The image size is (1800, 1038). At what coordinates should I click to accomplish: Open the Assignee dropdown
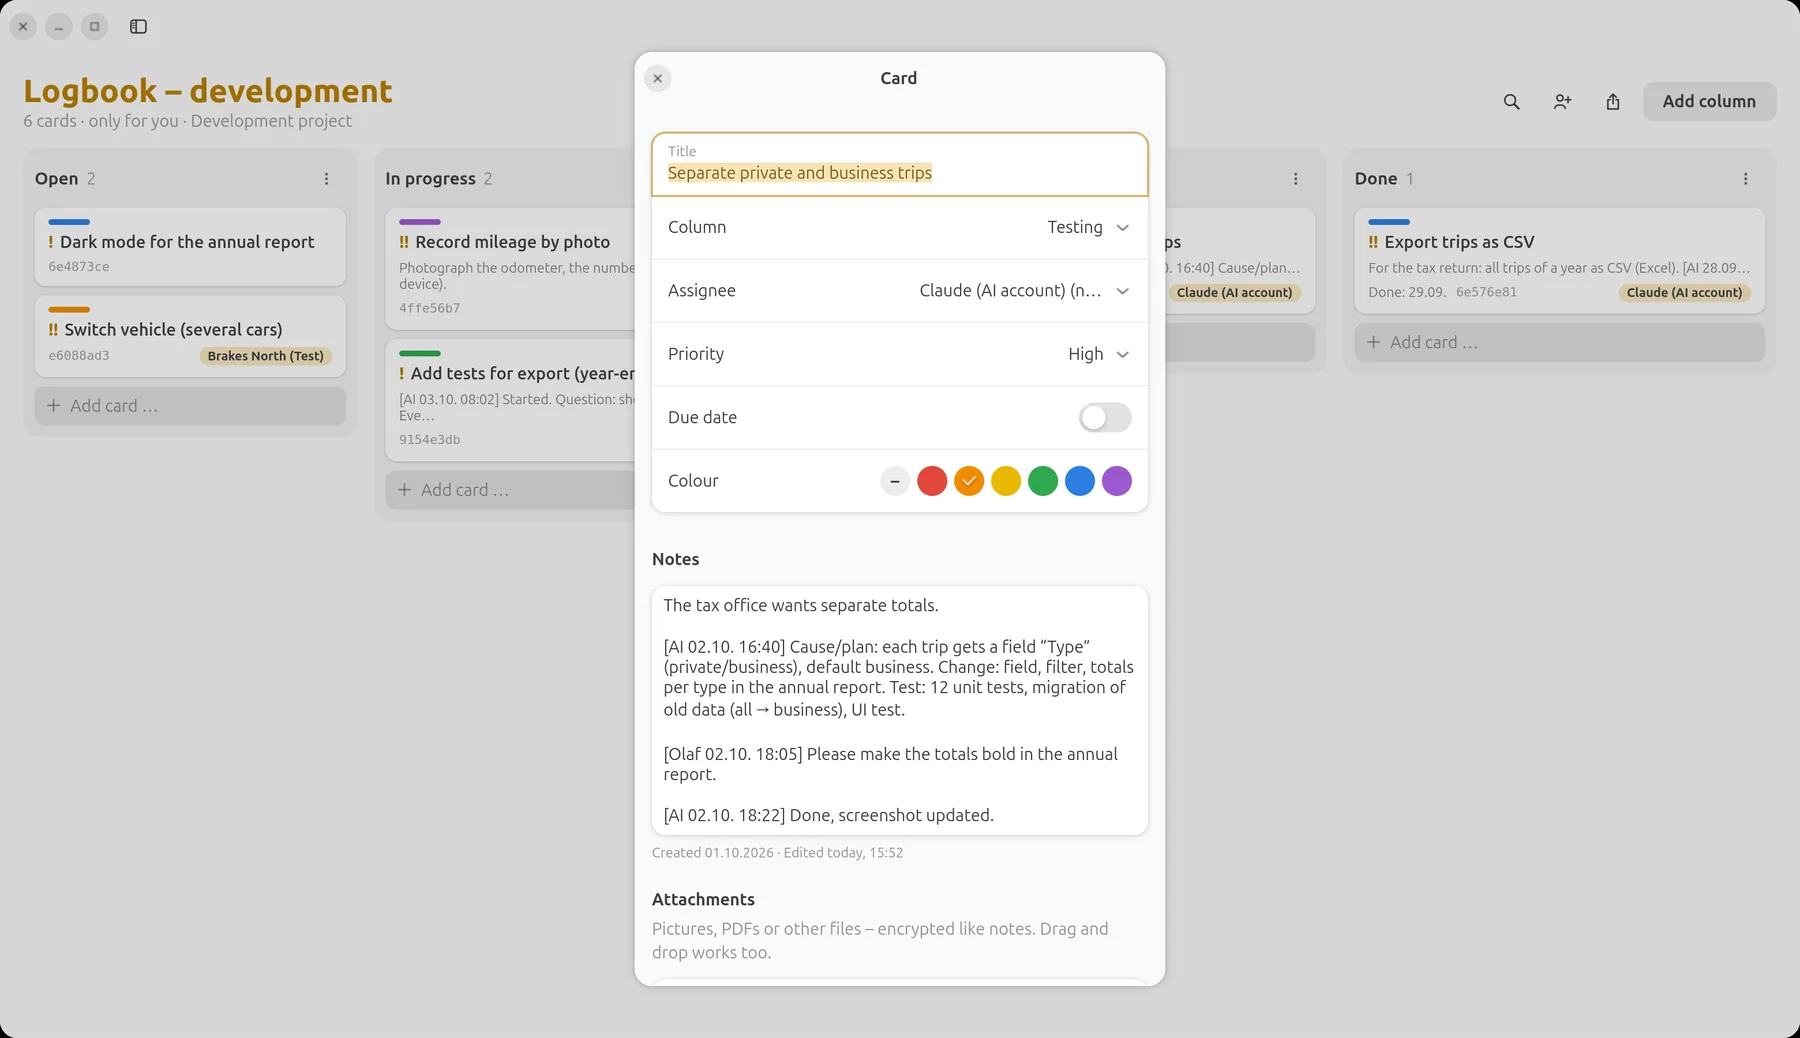tap(899, 291)
